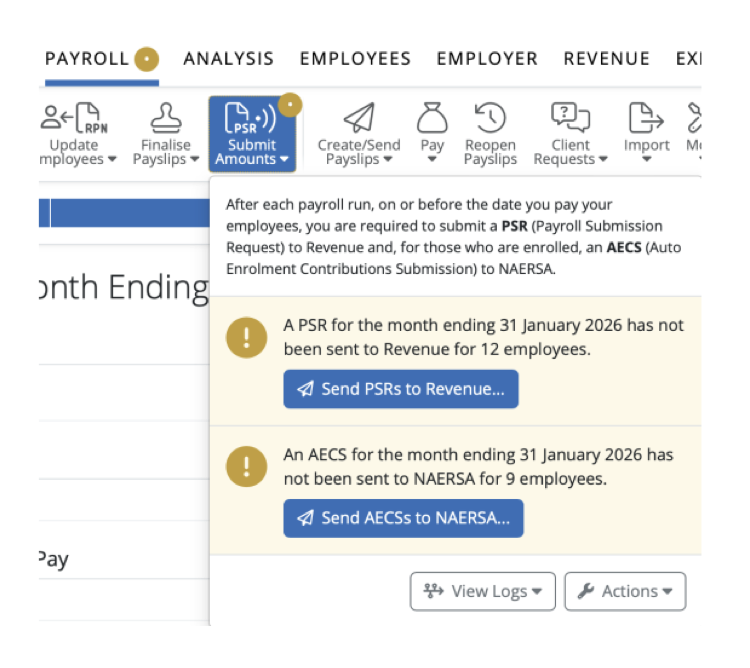Click the gold badge on Submit Amounts
The image size is (750, 668).
(x=290, y=105)
